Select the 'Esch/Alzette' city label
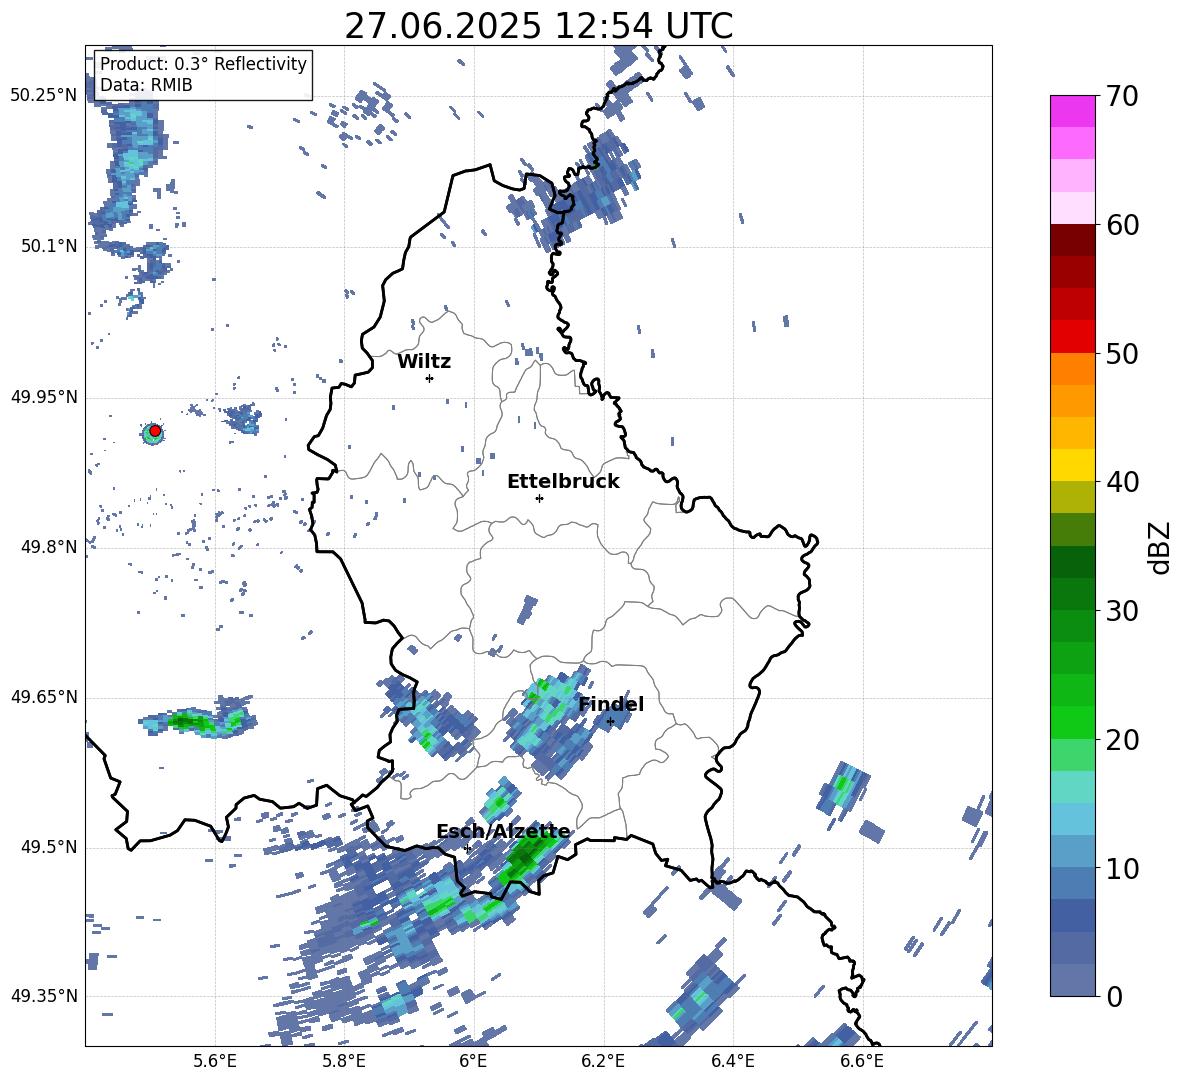Image resolution: width=1184 pixels, height=1081 pixels. point(503,832)
